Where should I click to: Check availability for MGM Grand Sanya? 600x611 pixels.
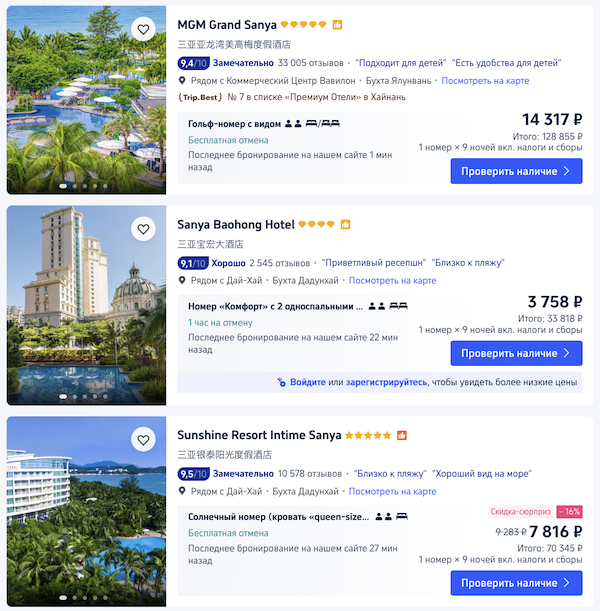coord(516,171)
